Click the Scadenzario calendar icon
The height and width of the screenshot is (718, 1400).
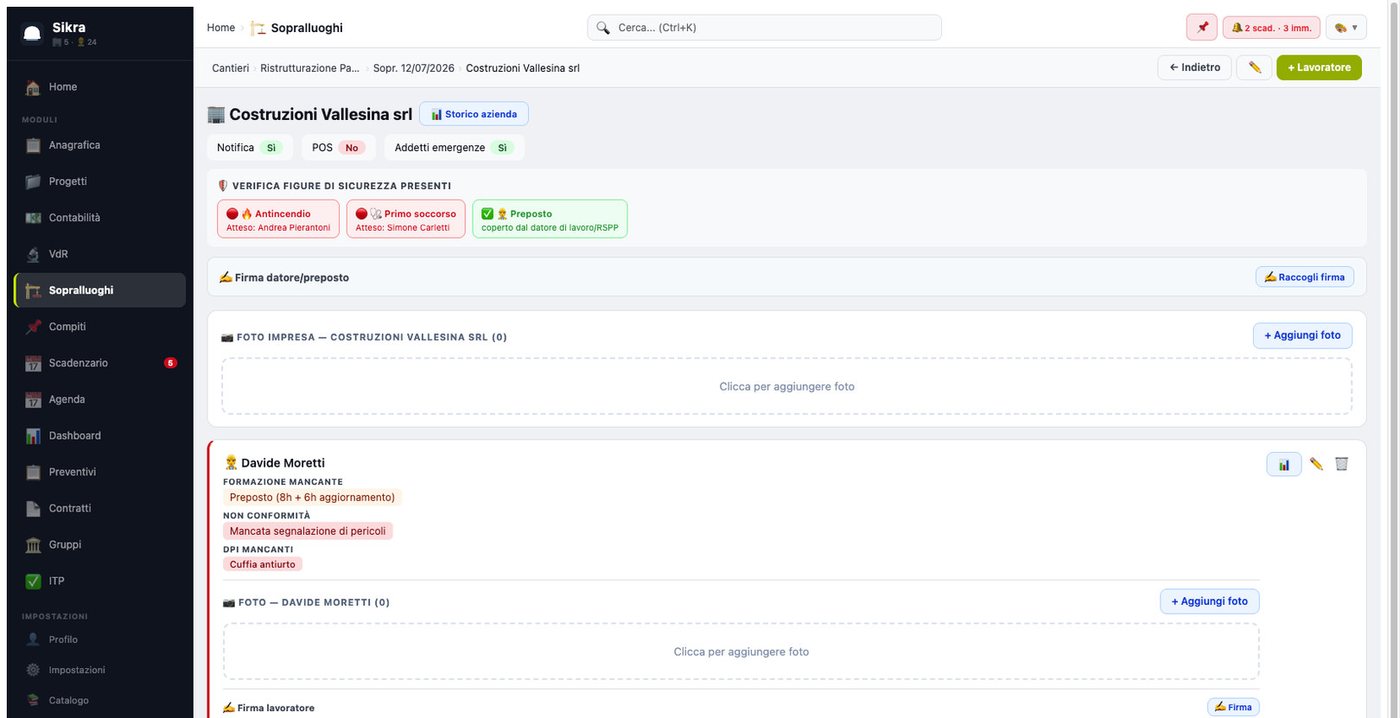[33, 363]
